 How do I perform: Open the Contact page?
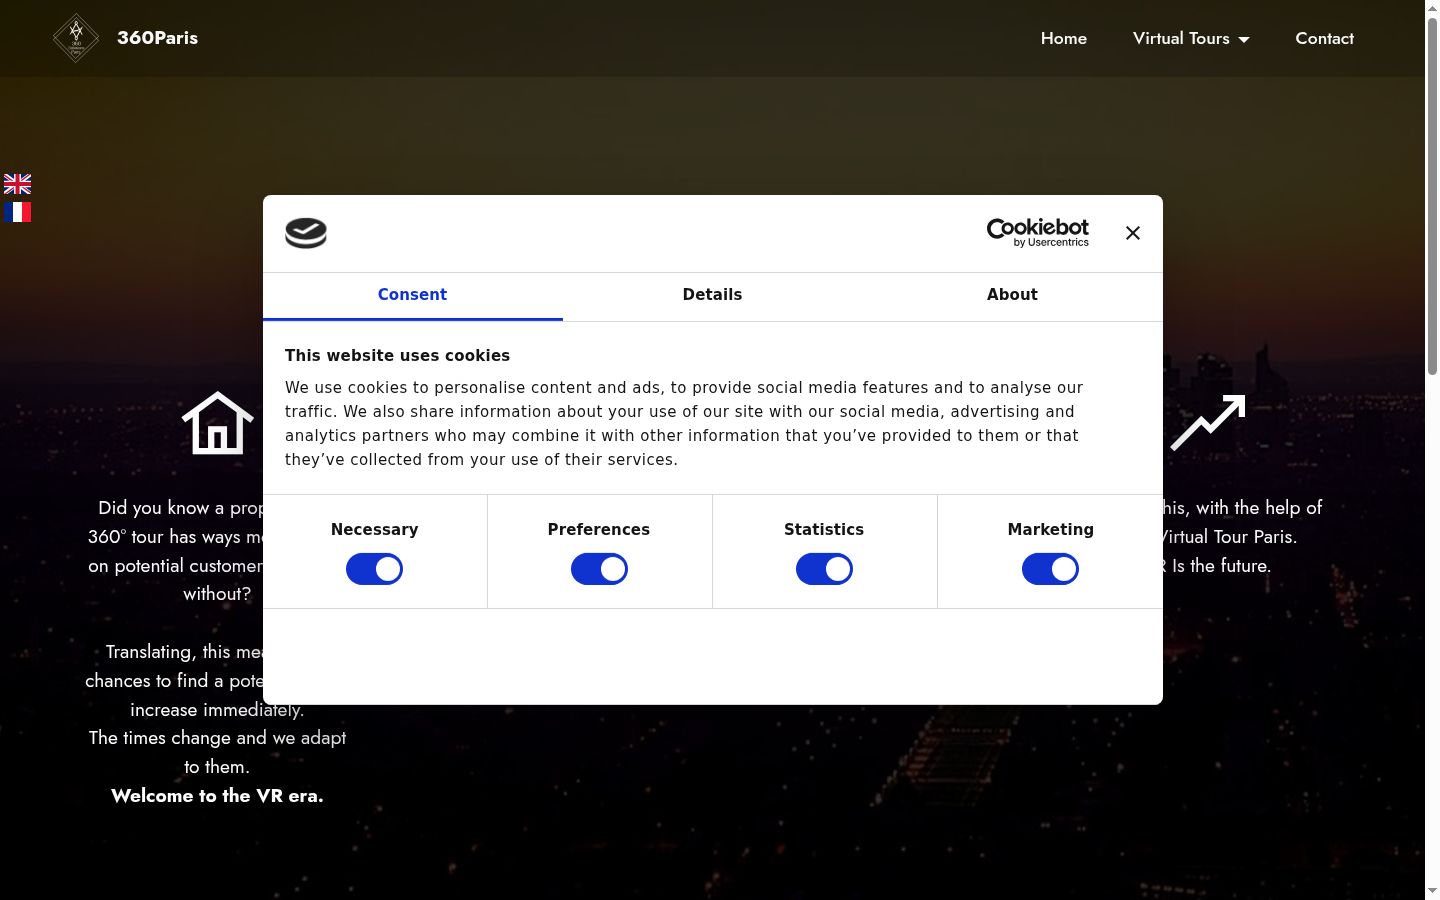(1324, 38)
